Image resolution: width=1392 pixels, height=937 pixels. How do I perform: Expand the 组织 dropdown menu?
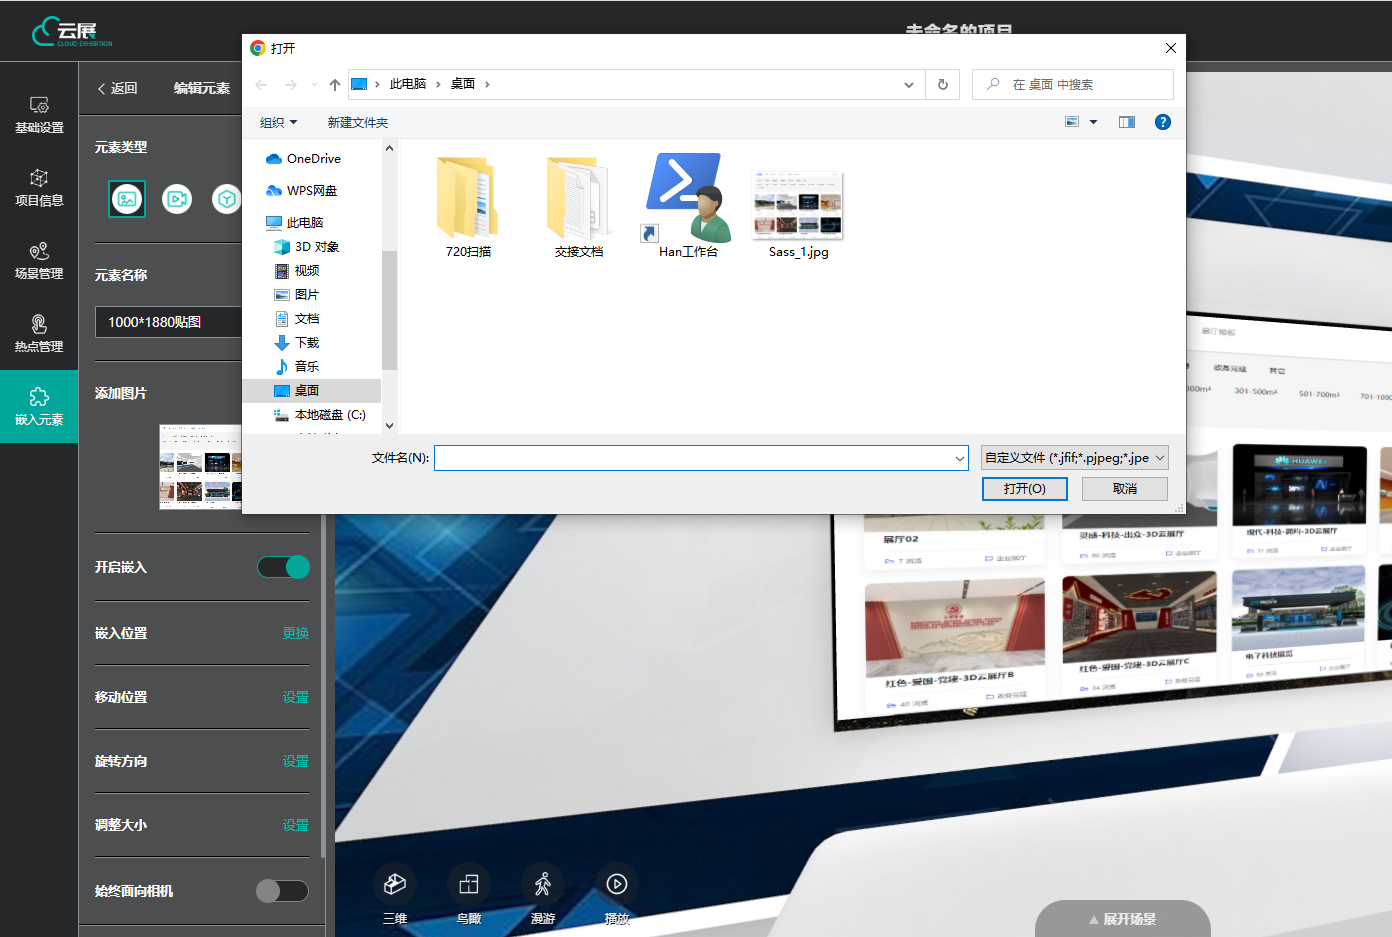coord(278,122)
